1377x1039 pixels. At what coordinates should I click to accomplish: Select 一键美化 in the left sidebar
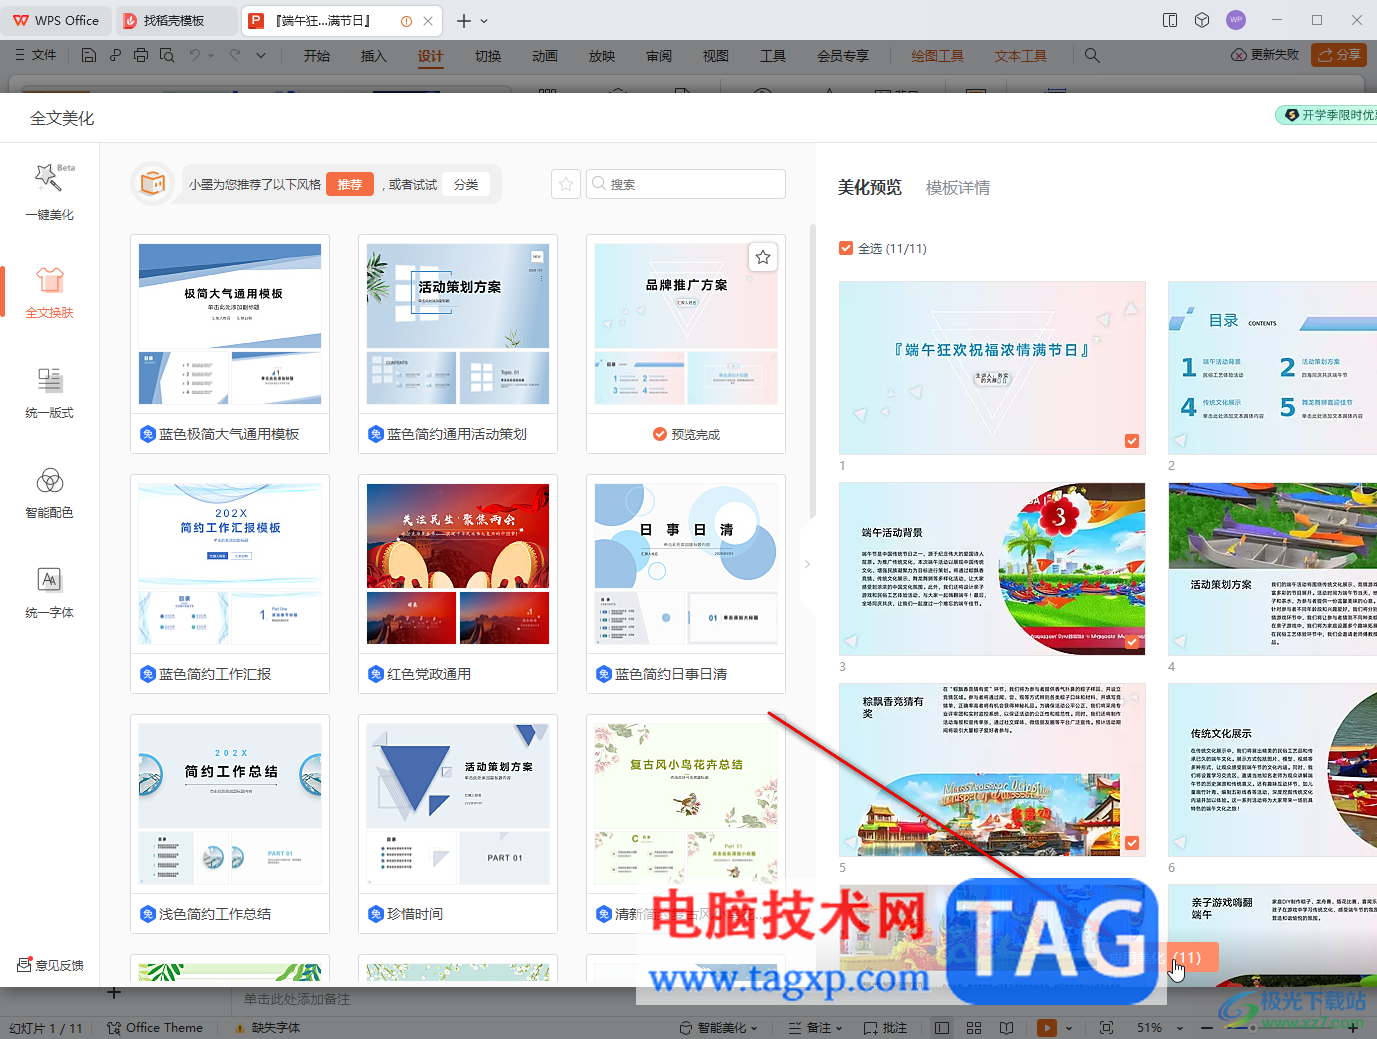(49, 191)
